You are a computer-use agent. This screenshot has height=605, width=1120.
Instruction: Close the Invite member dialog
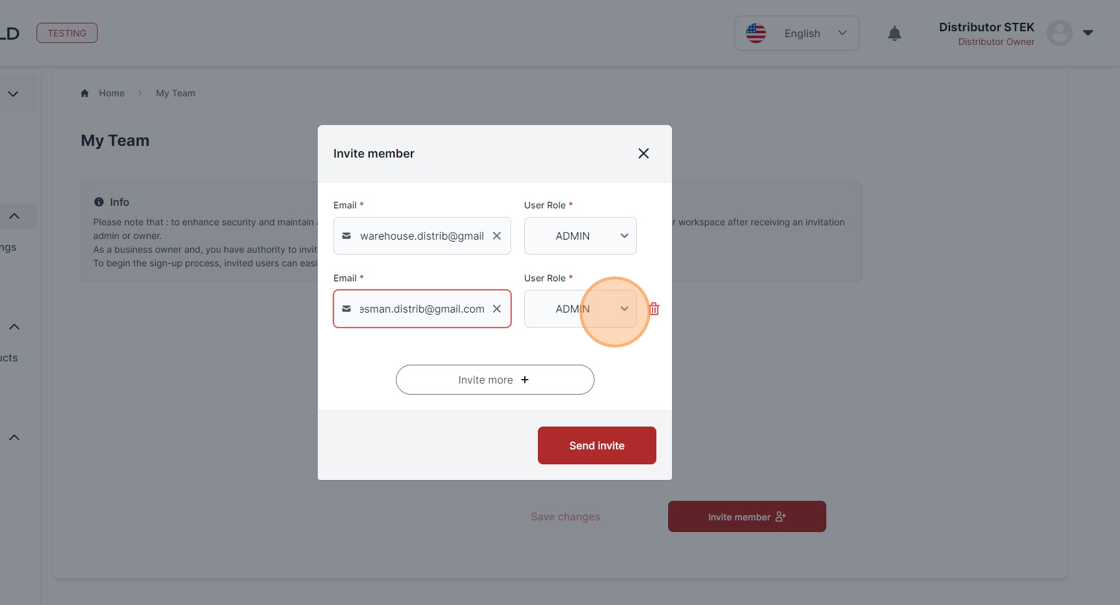coord(644,154)
